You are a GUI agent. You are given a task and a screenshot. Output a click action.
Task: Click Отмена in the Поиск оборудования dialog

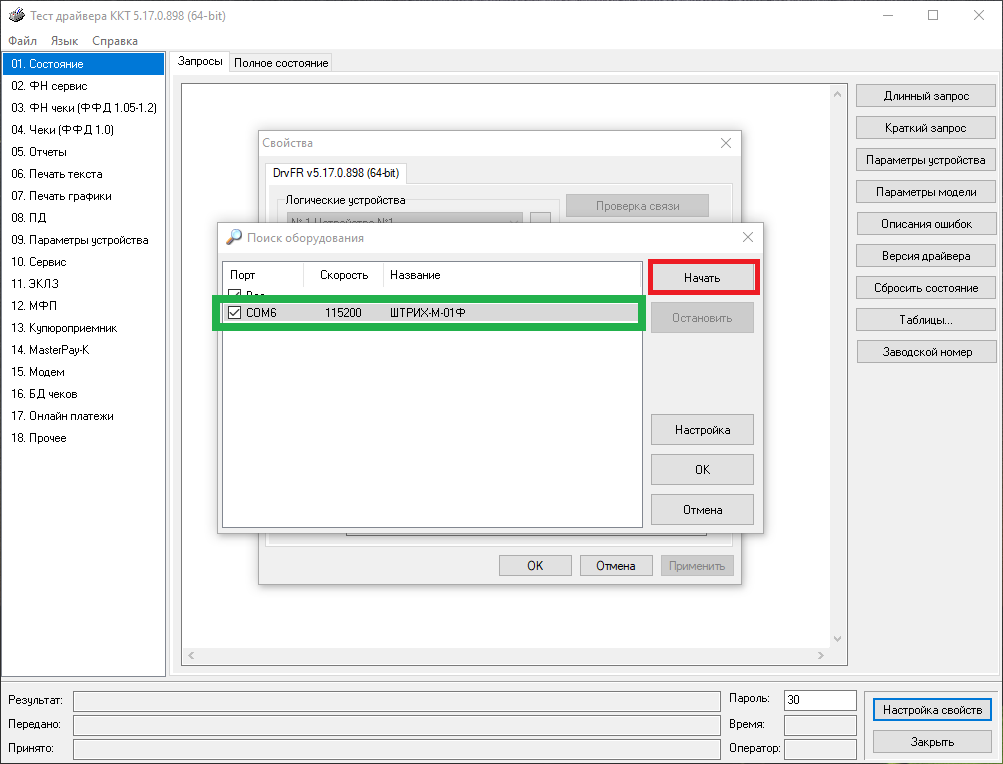tap(702, 510)
